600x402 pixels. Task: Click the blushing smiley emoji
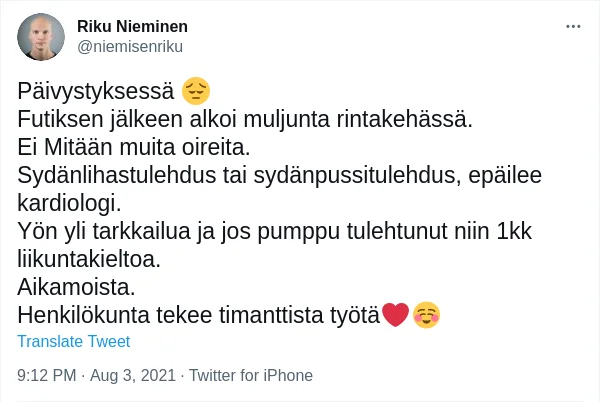coord(427,315)
